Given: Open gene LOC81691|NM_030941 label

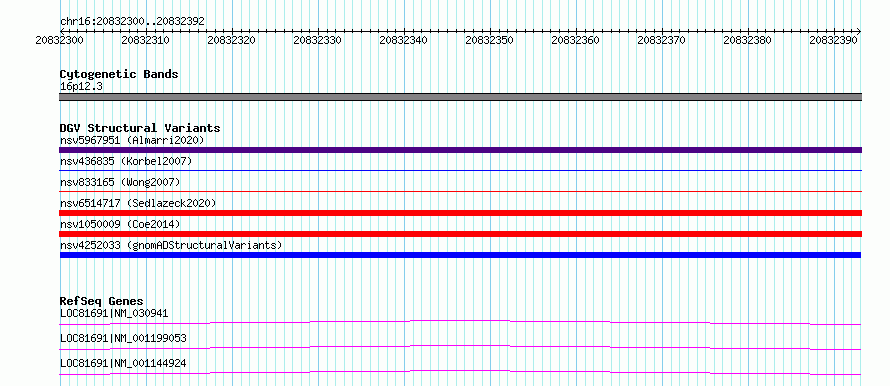Looking at the screenshot, I should (114, 313).
